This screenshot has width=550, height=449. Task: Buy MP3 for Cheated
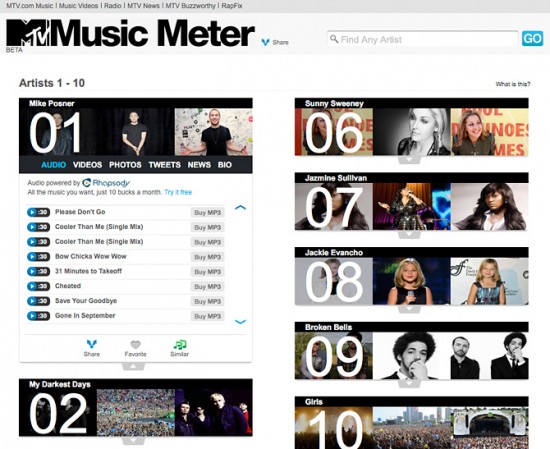[208, 287]
